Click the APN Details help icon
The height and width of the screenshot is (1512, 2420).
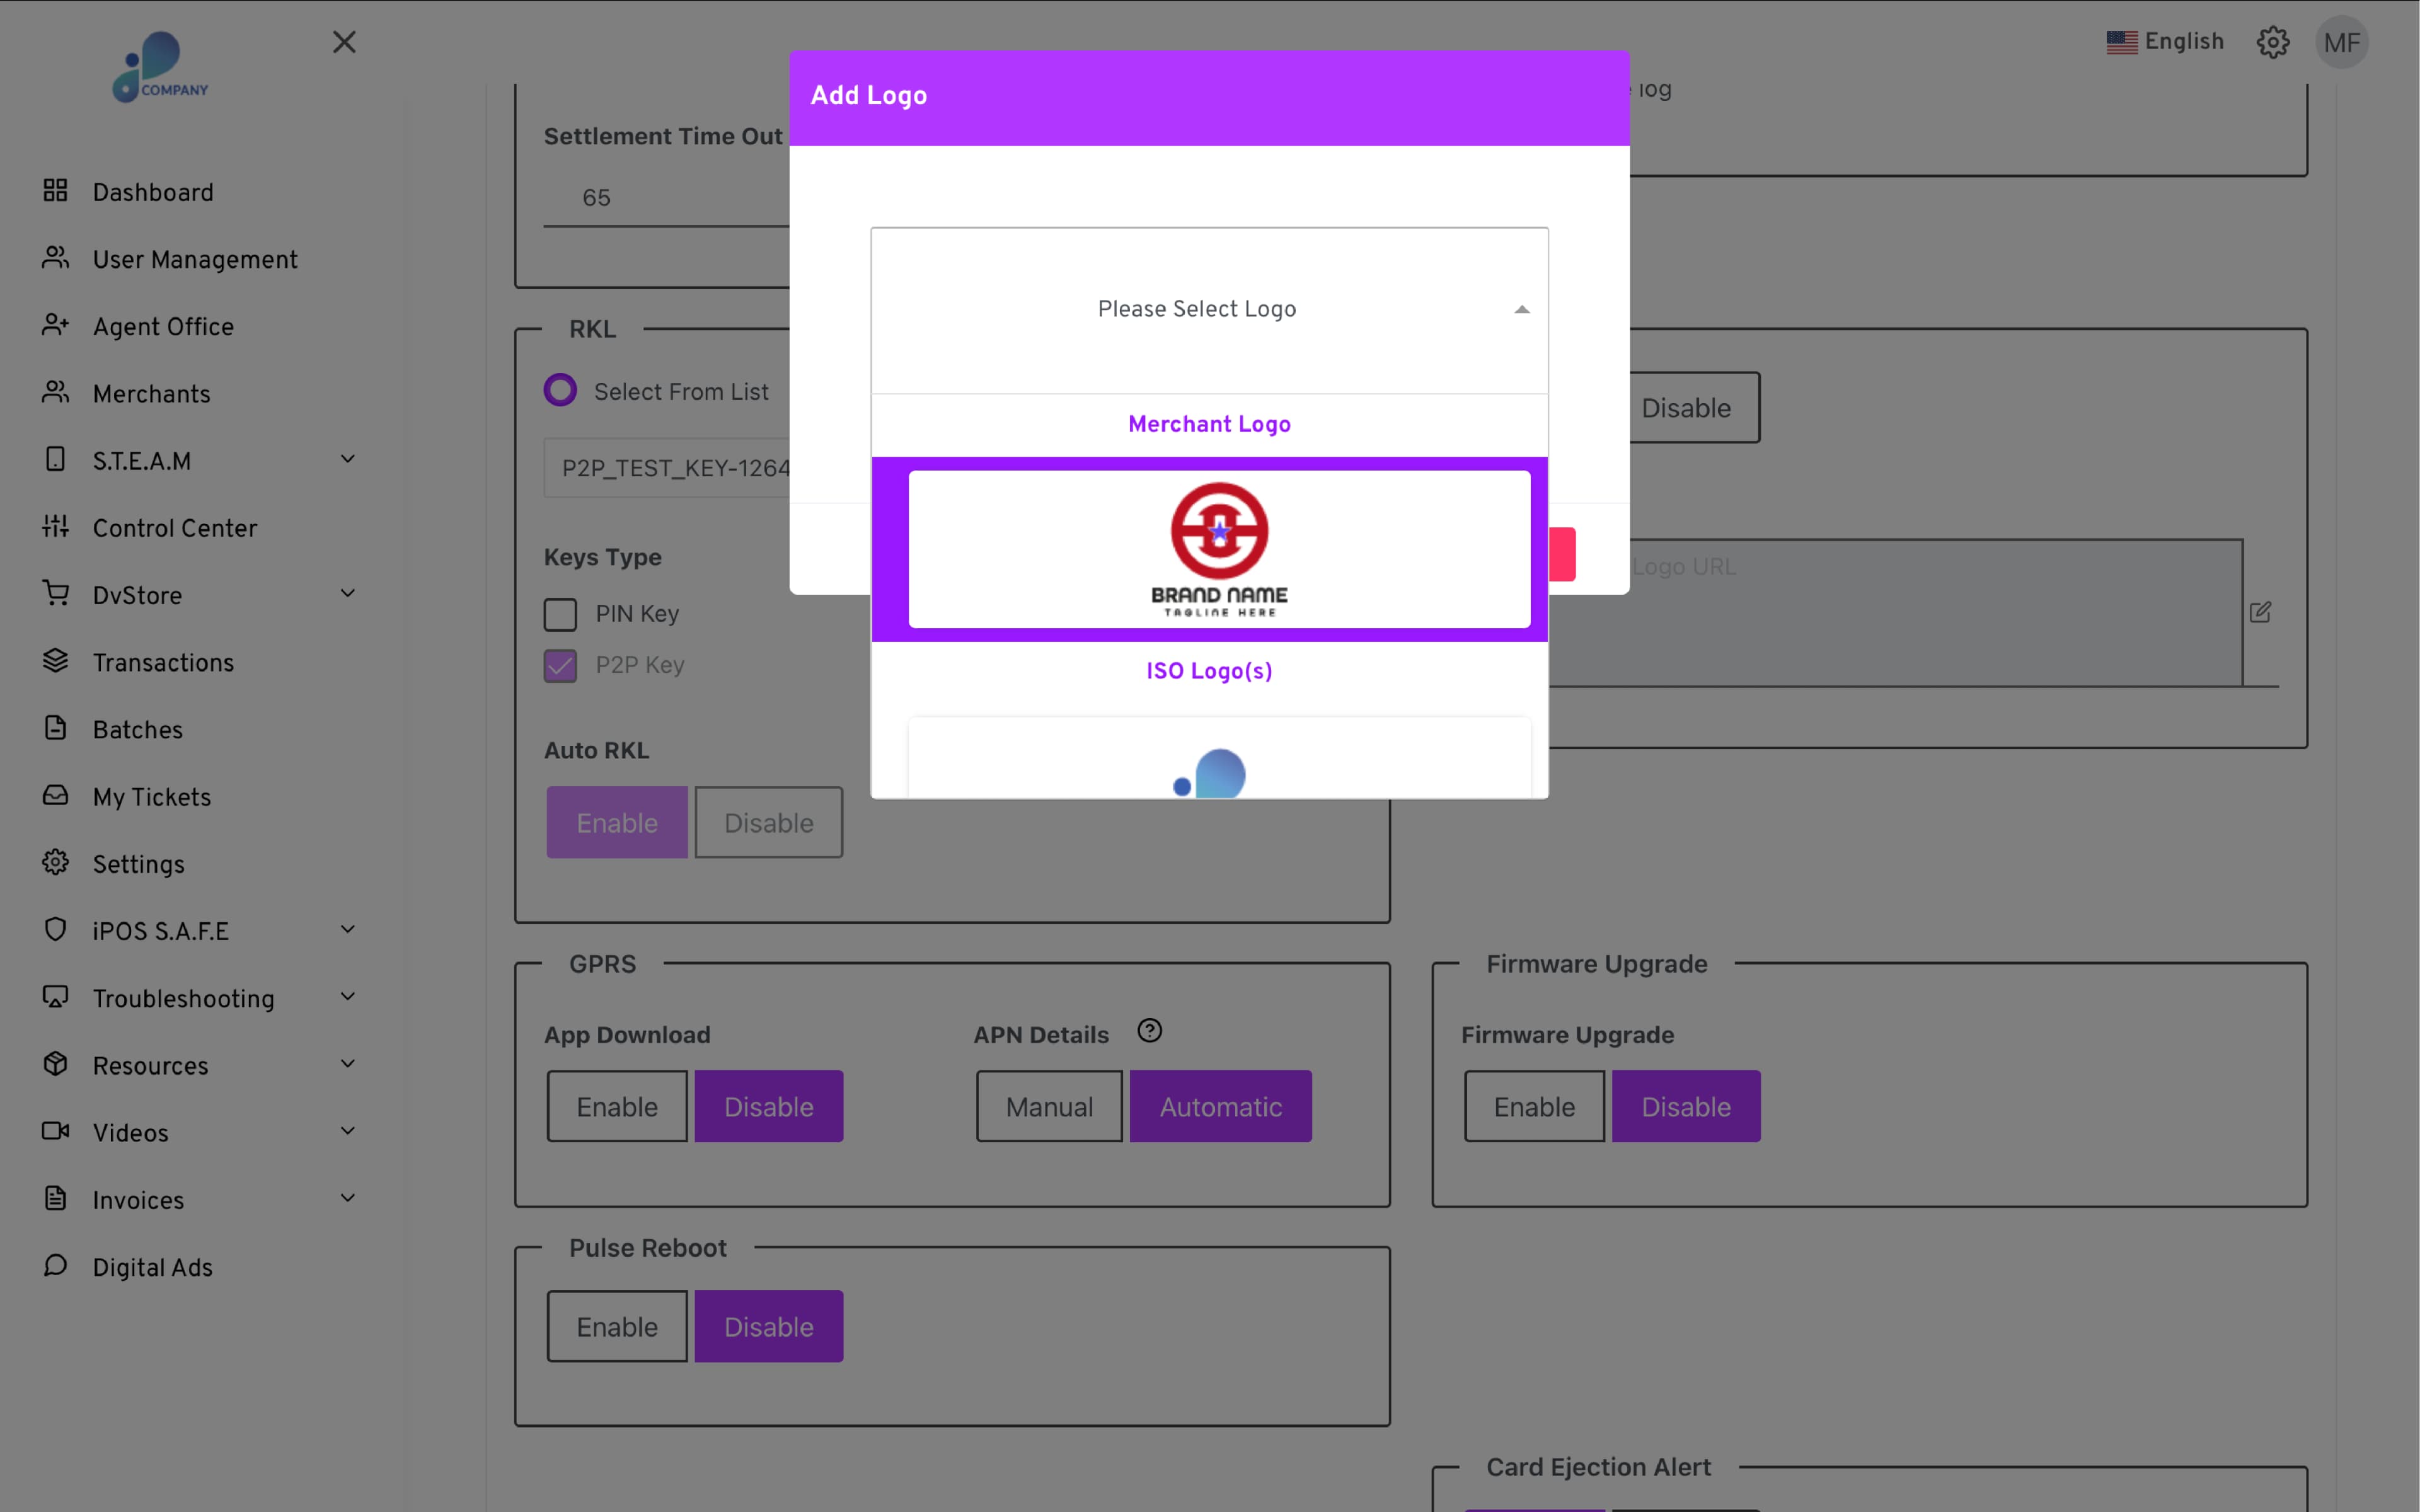(x=1149, y=1031)
